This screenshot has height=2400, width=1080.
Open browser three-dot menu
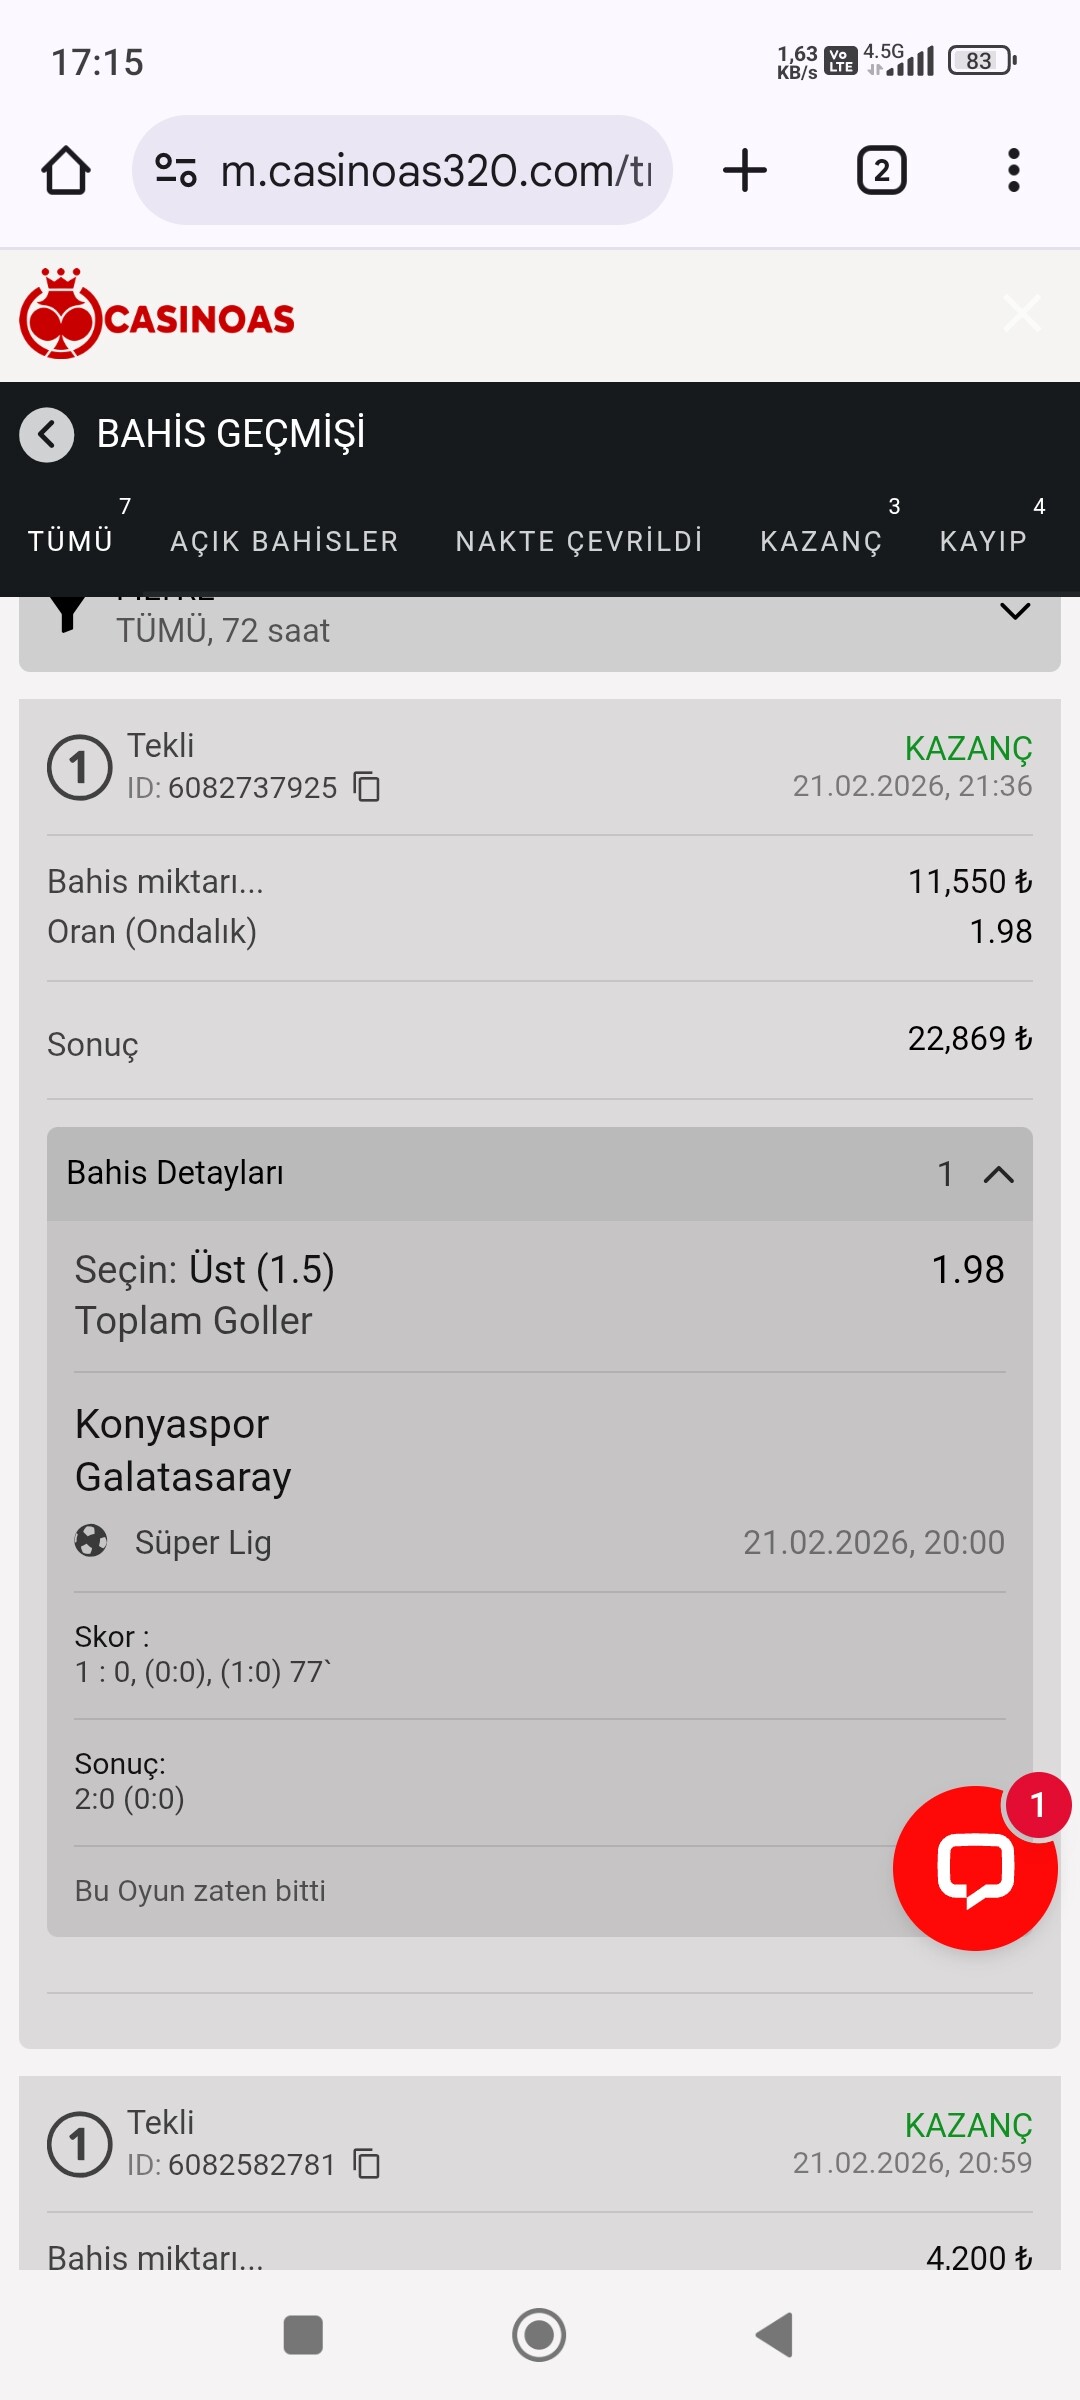coord(1014,171)
